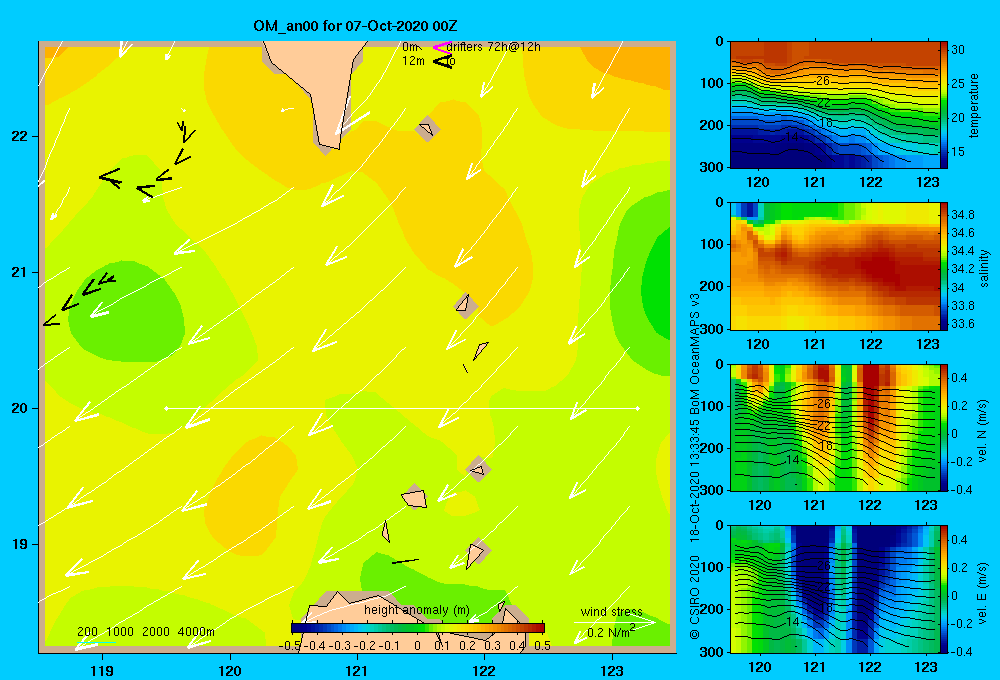
Task: Click the '14' contour label in temperature panel
Action: tap(791, 137)
